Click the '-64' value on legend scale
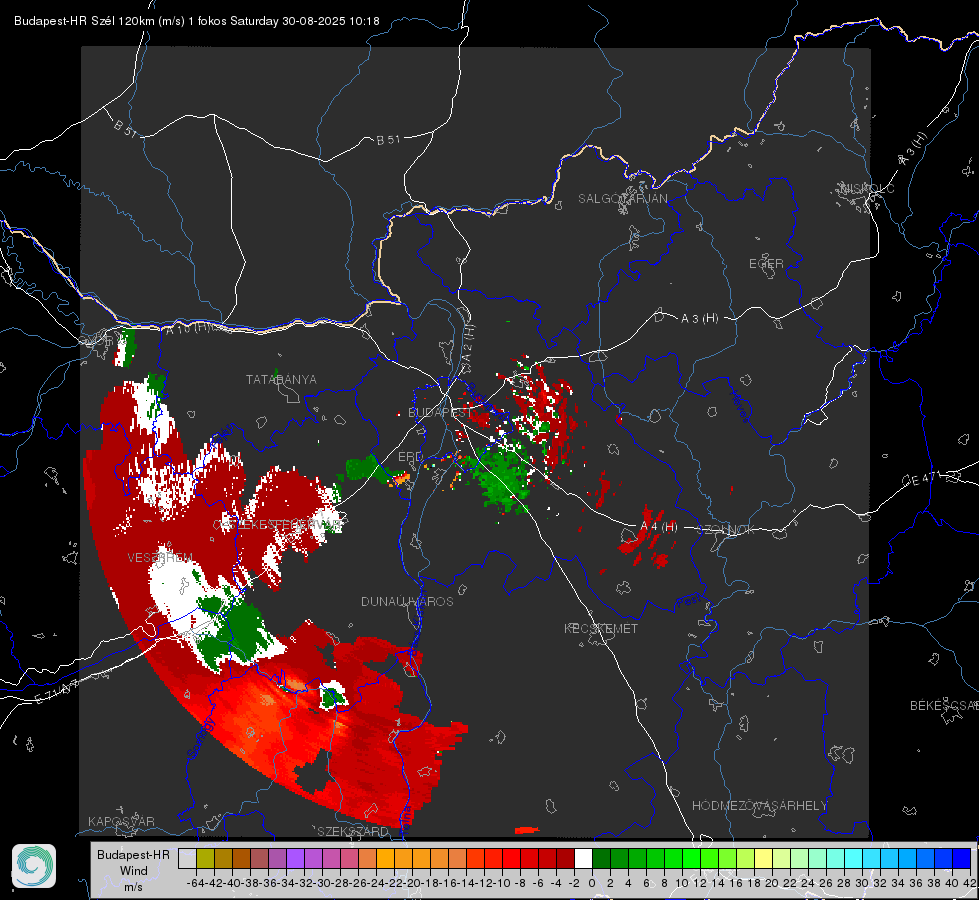 [x=196, y=883]
